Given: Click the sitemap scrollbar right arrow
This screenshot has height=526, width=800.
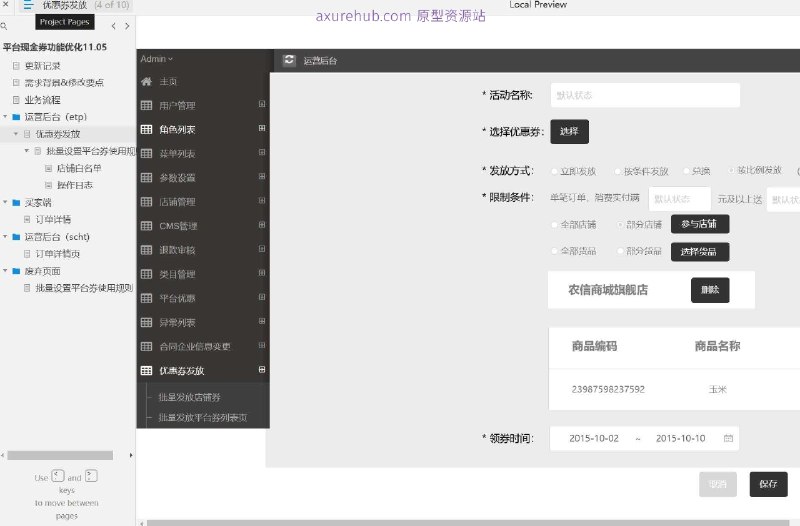Looking at the screenshot, I should pyautogui.click(x=131, y=455).
